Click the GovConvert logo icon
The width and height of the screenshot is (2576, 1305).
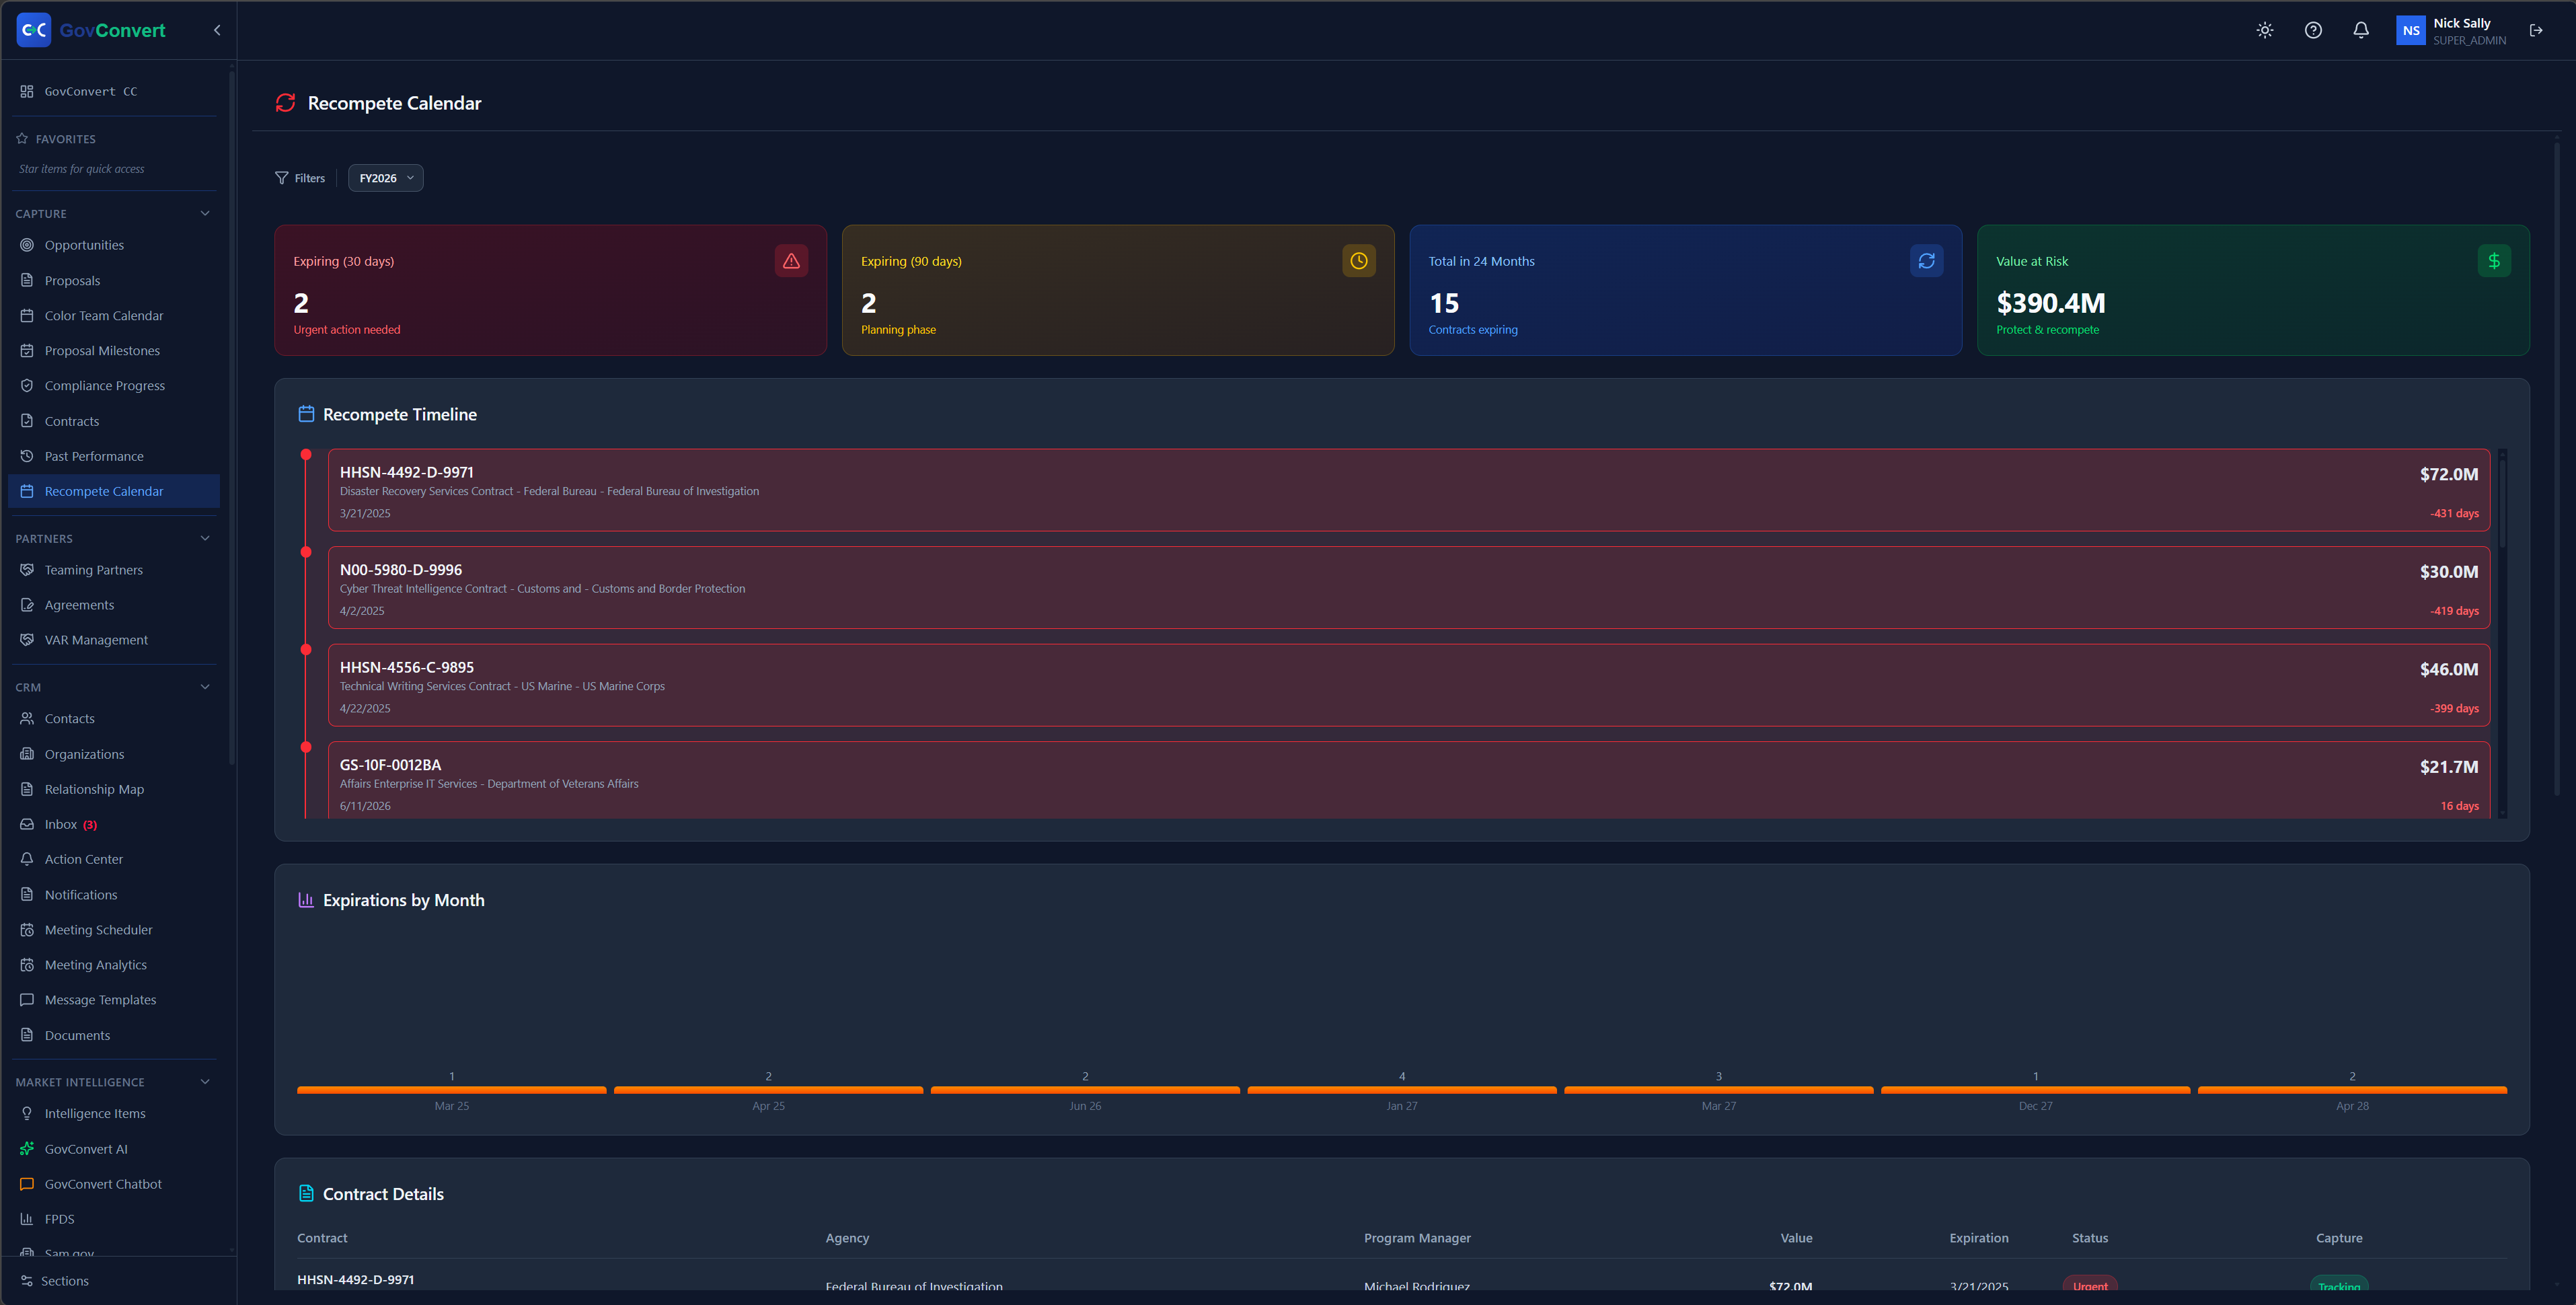click(33, 30)
